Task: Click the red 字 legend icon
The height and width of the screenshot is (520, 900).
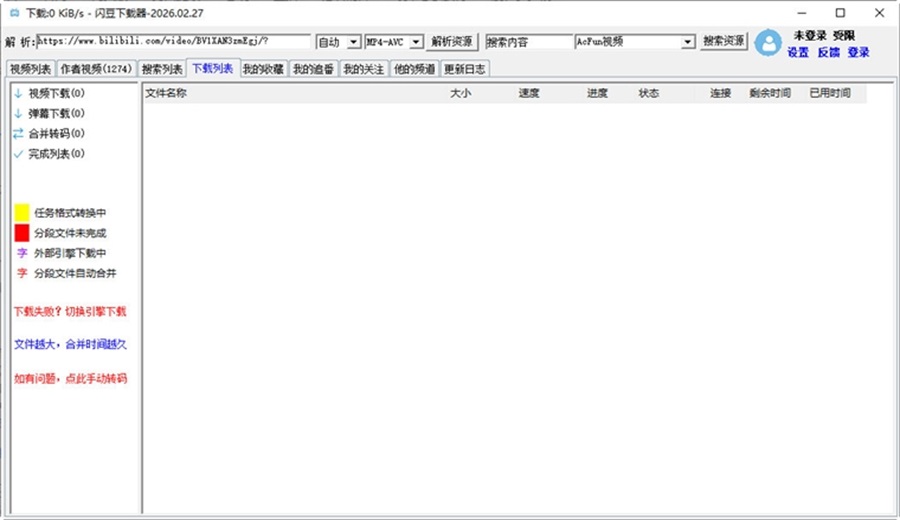Action: click(22, 273)
